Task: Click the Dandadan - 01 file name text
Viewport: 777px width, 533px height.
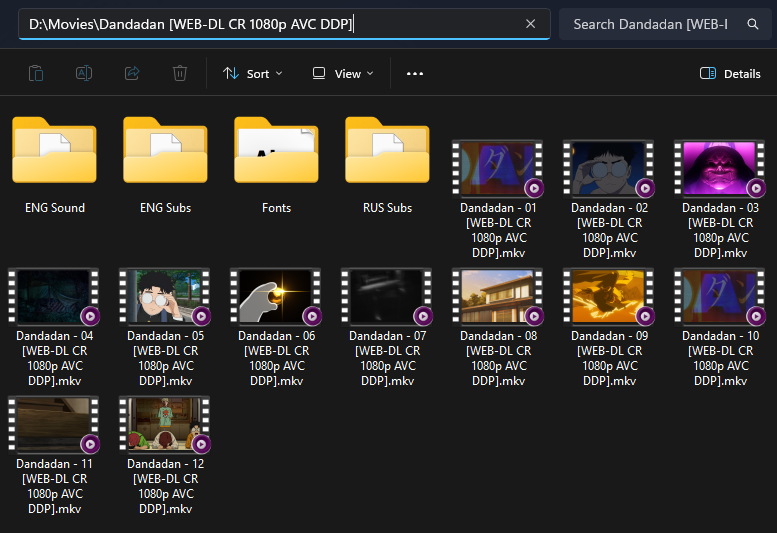Action: [x=498, y=230]
